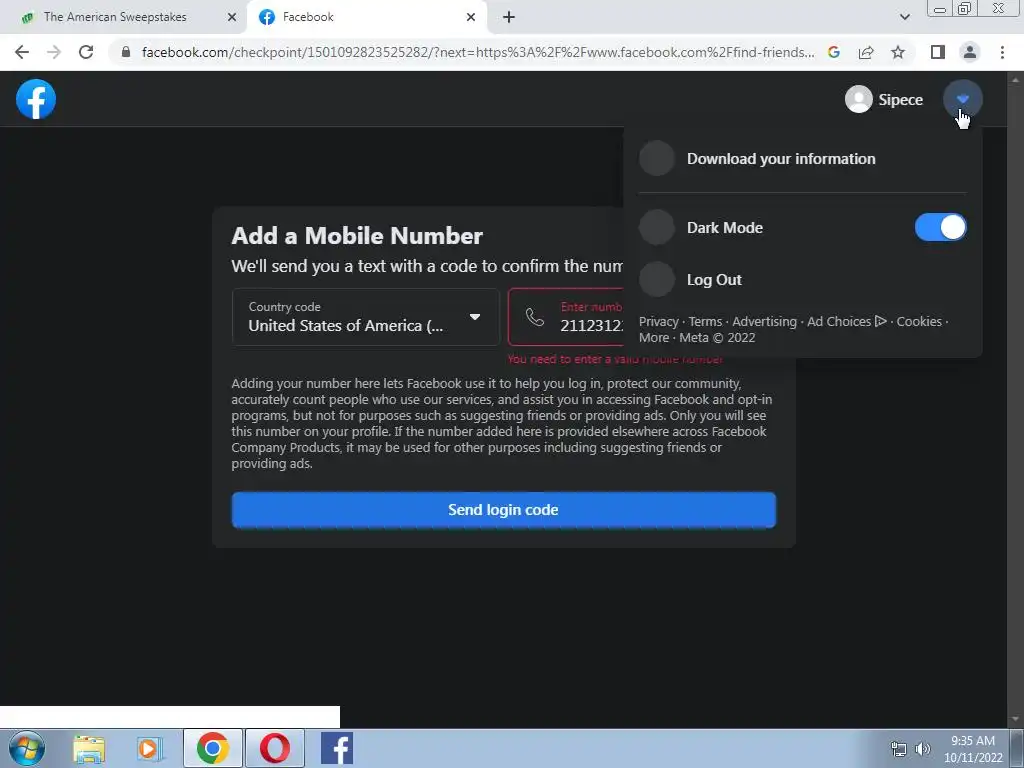Click the Dark Mode icon circle

(x=656, y=227)
